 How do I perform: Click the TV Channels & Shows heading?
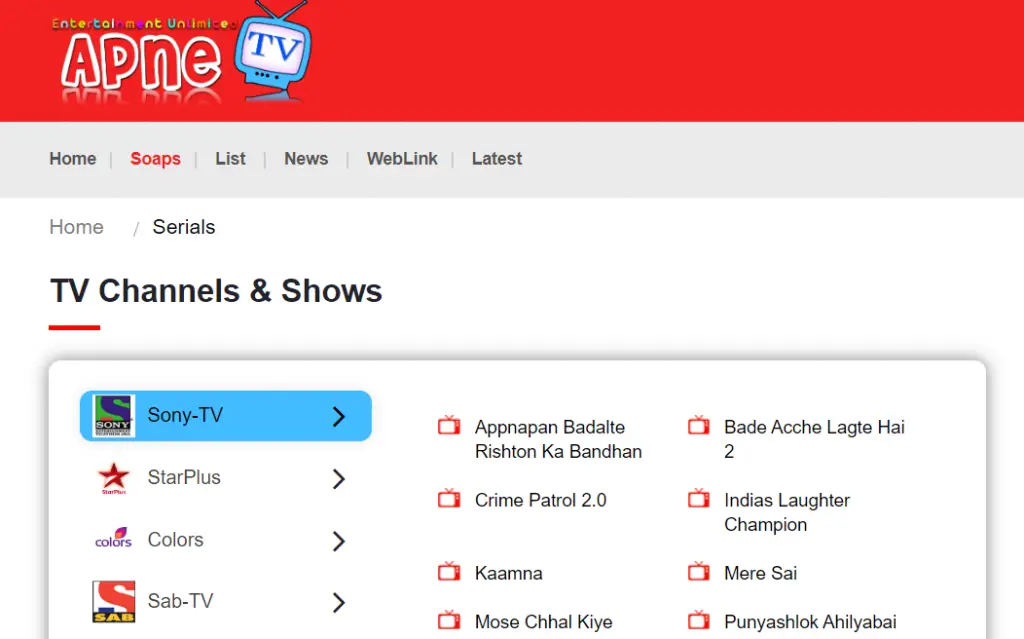coord(216,291)
